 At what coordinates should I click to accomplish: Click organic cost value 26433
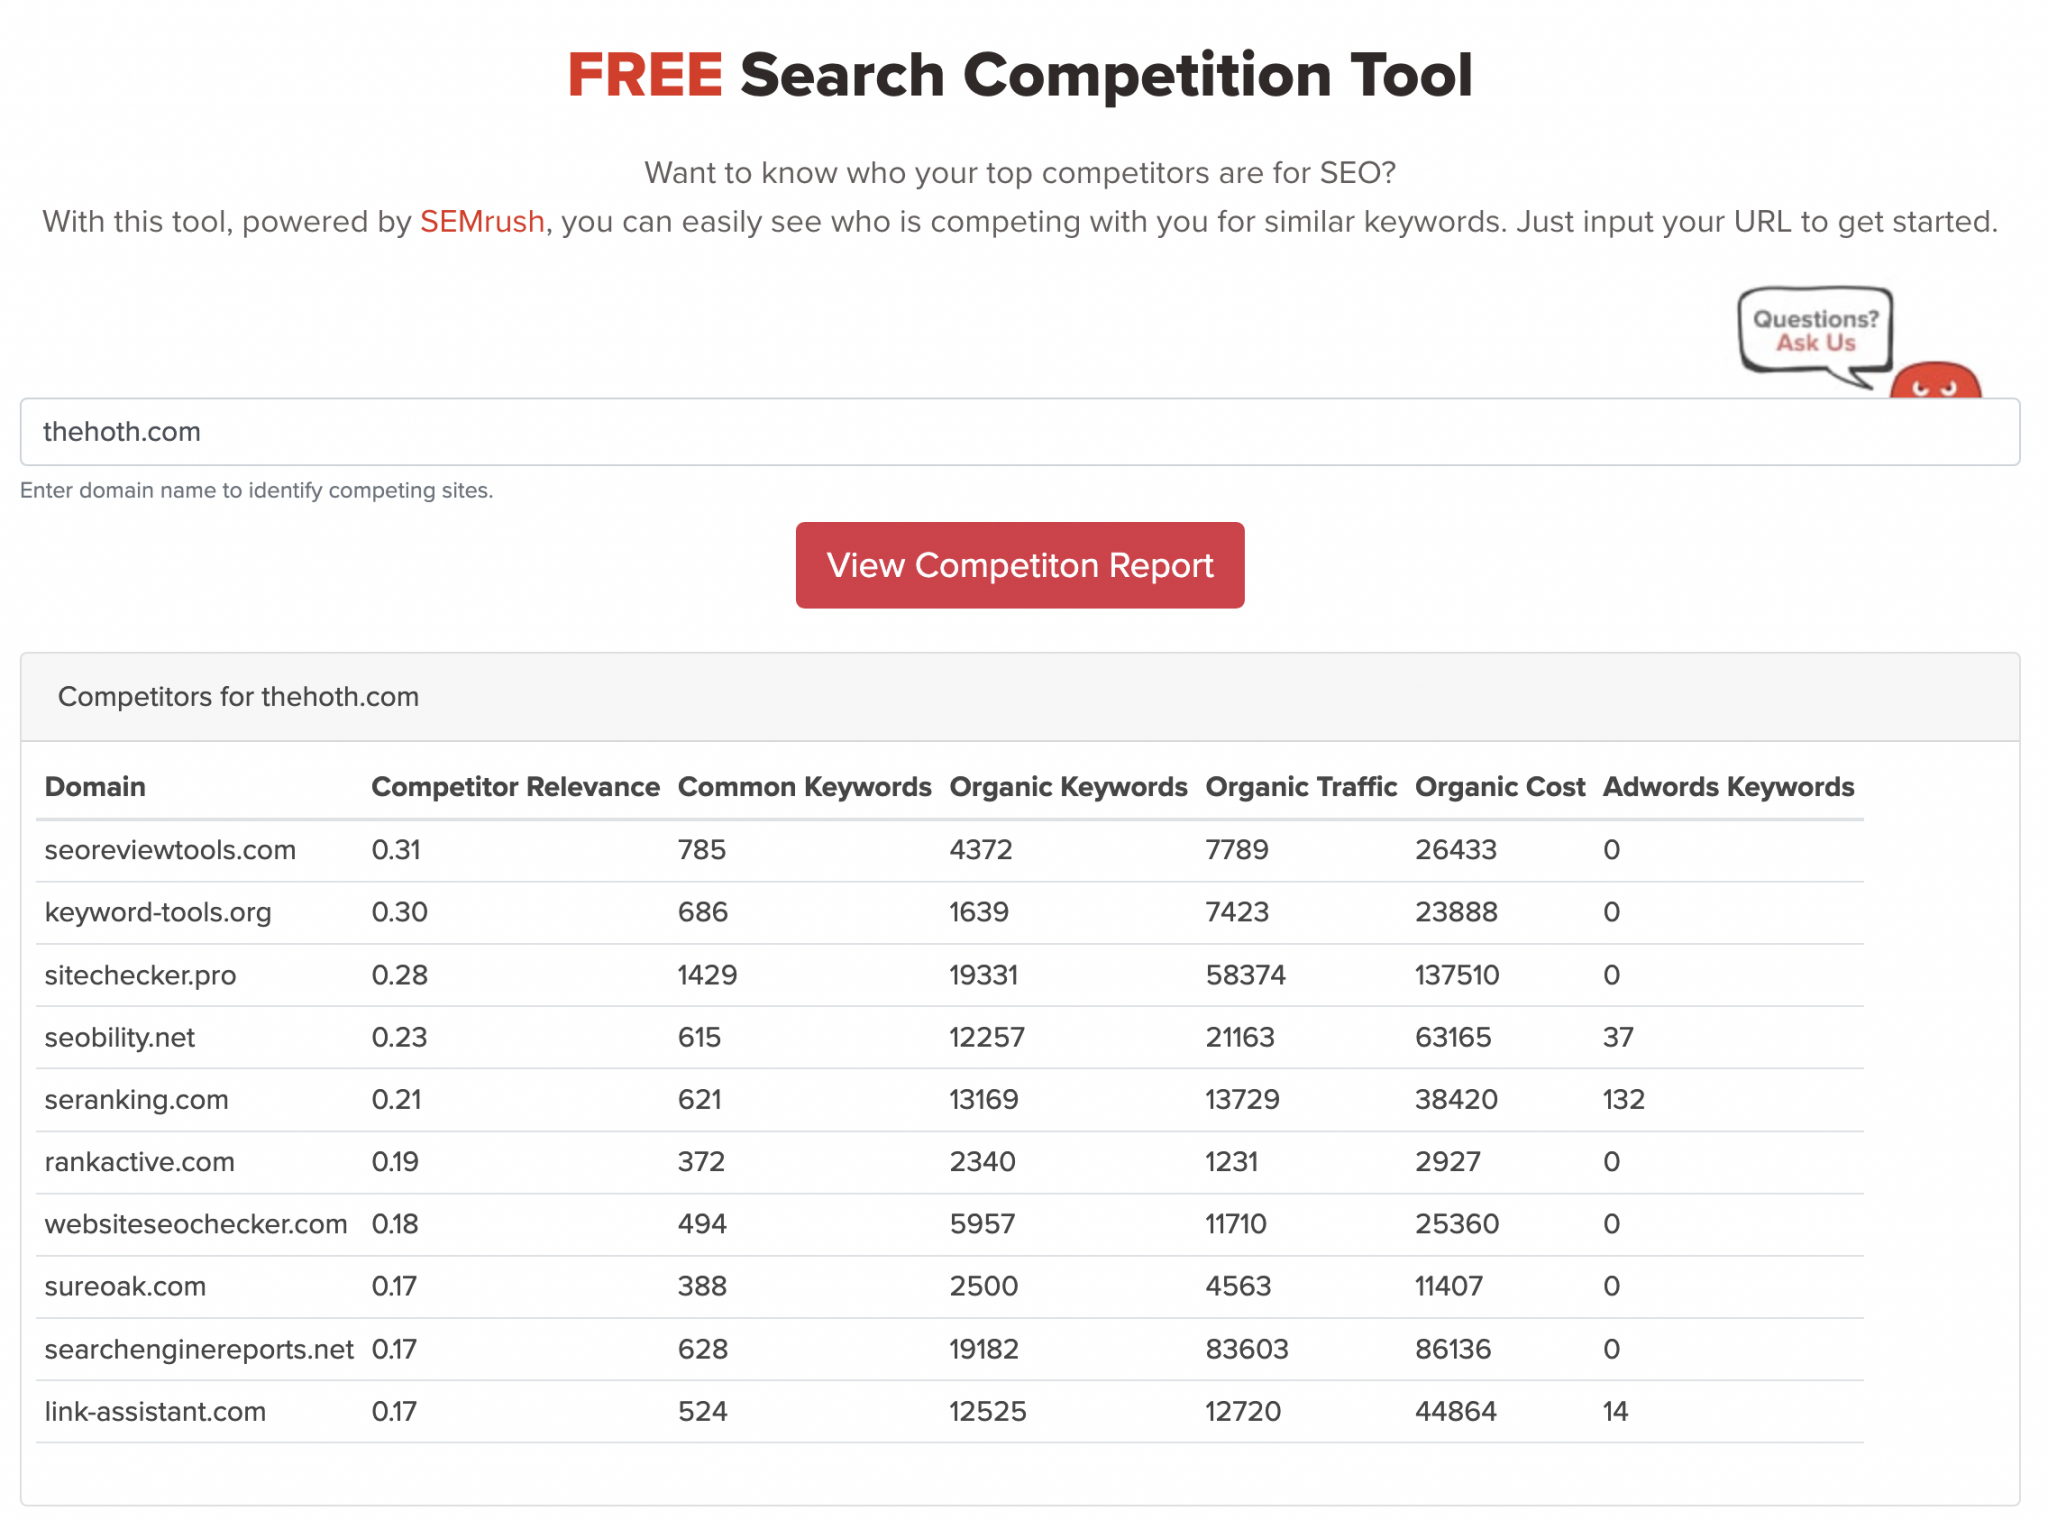pos(1456,850)
